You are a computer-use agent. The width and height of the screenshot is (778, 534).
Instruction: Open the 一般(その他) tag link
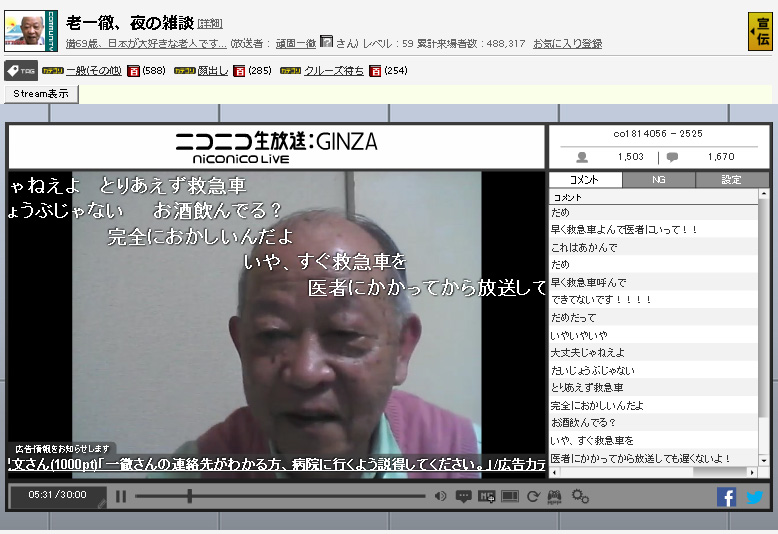(94, 71)
